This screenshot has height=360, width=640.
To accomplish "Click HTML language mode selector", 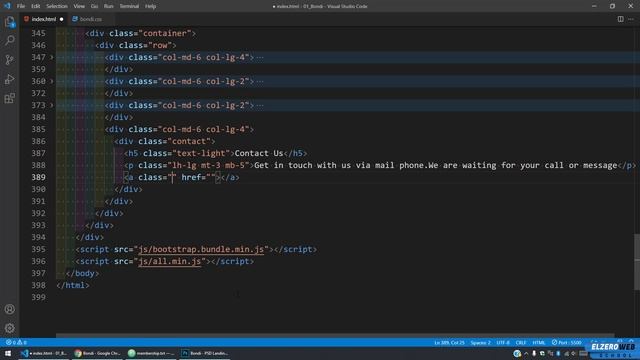I will (539, 342).
